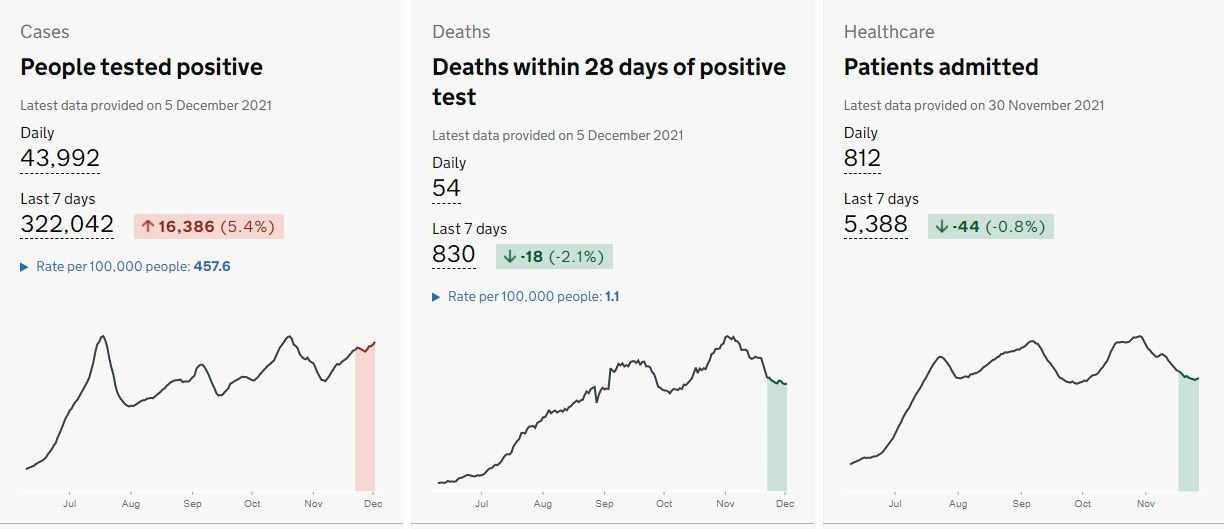Screen dimensions: 1224x529
Task: Click the last 7 days cases value 322,042
Action: 67,224
